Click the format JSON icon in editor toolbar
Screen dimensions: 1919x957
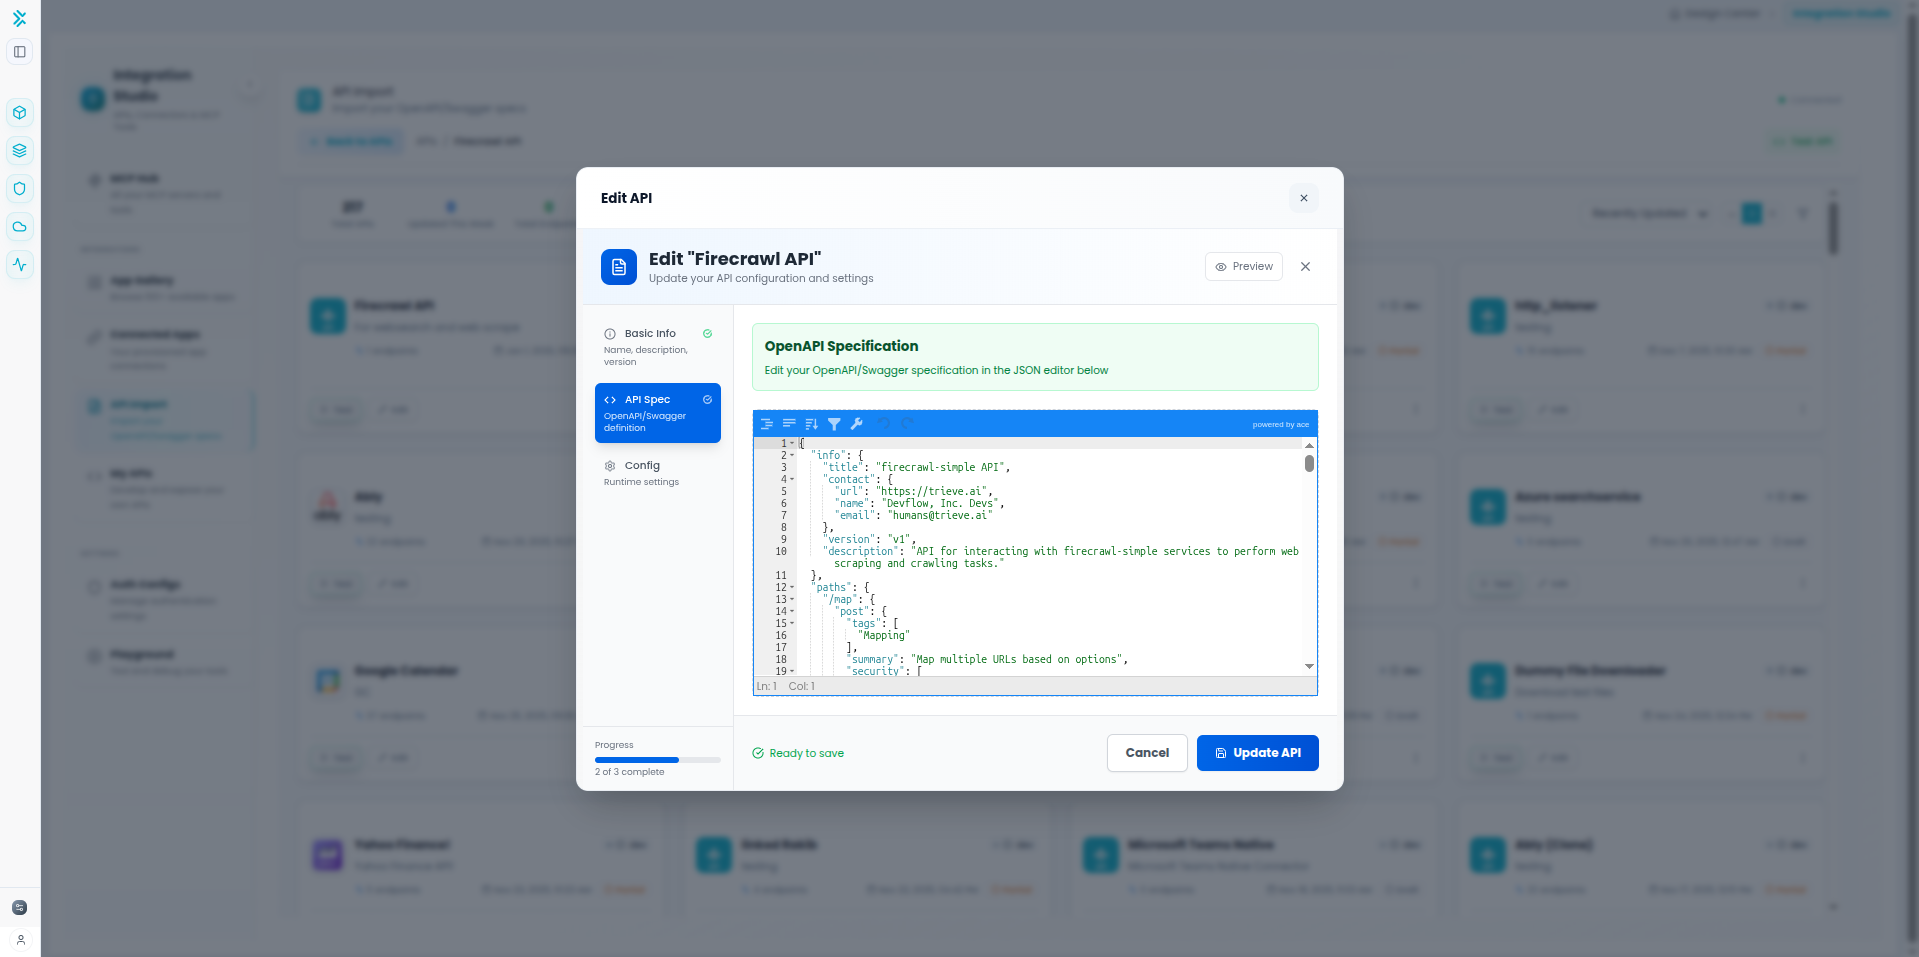[x=767, y=424]
